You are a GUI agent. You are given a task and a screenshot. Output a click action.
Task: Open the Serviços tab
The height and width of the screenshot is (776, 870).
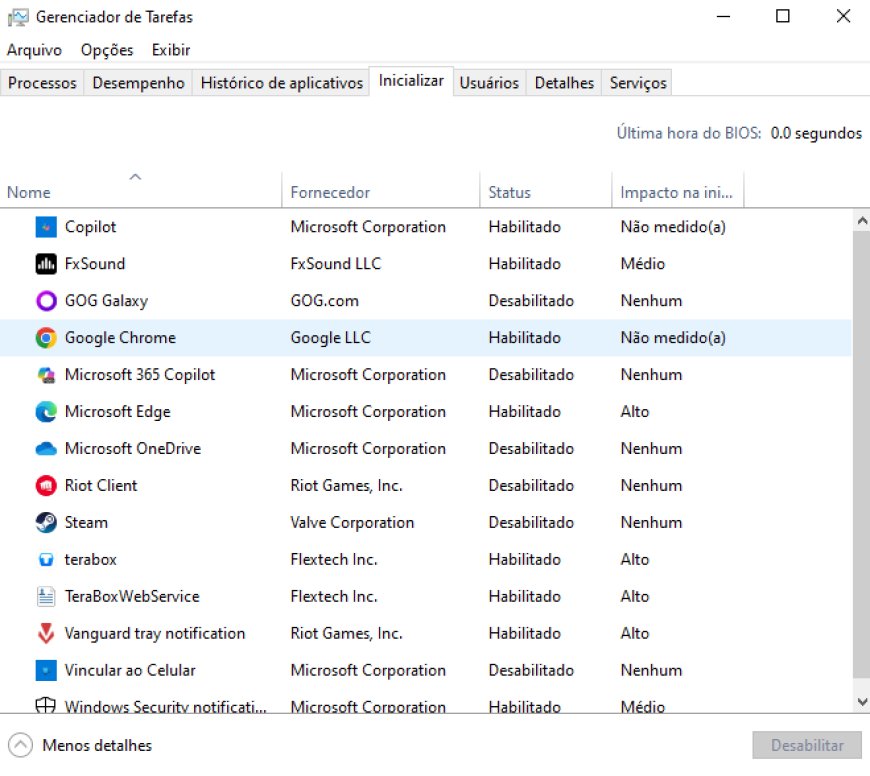[638, 83]
